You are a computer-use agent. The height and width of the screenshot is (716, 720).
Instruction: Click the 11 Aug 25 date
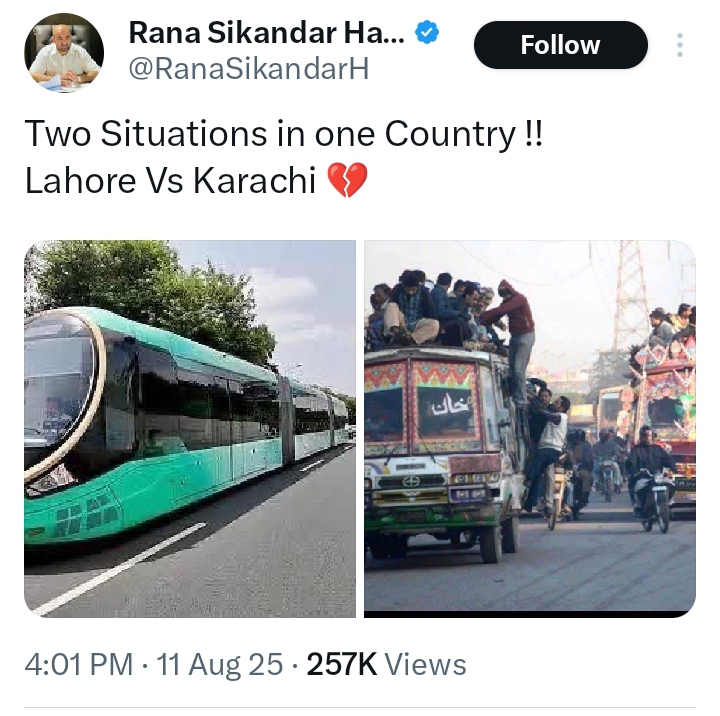tap(219, 664)
